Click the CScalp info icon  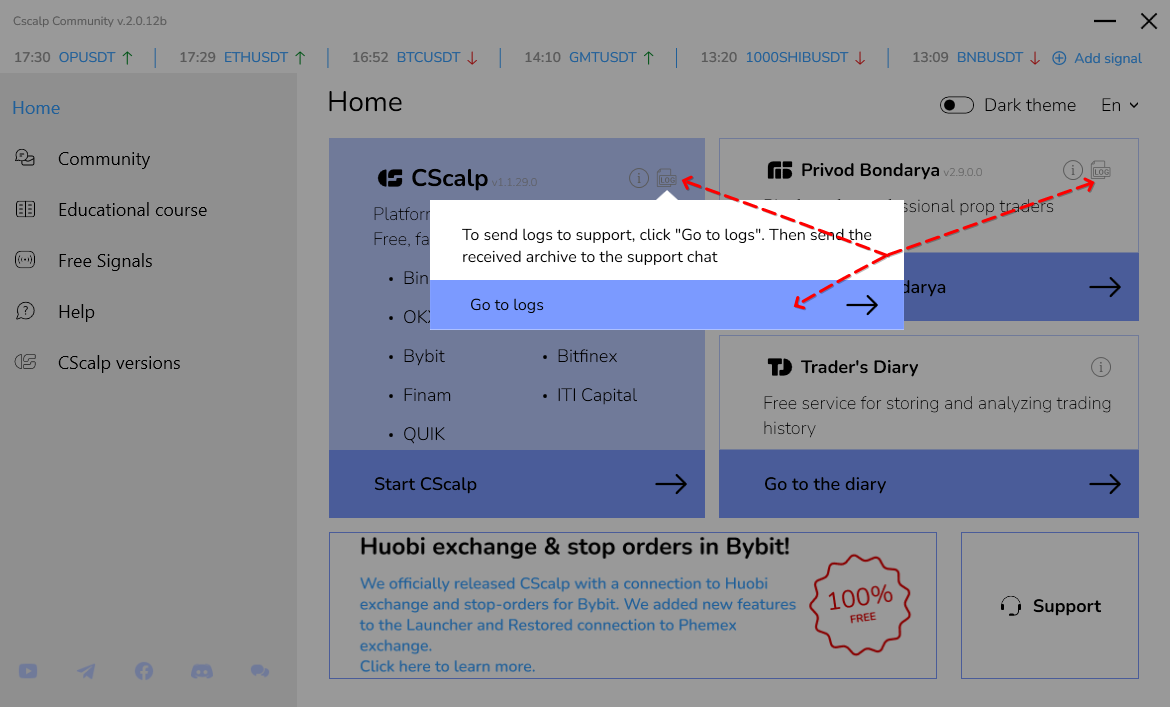point(639,178)
